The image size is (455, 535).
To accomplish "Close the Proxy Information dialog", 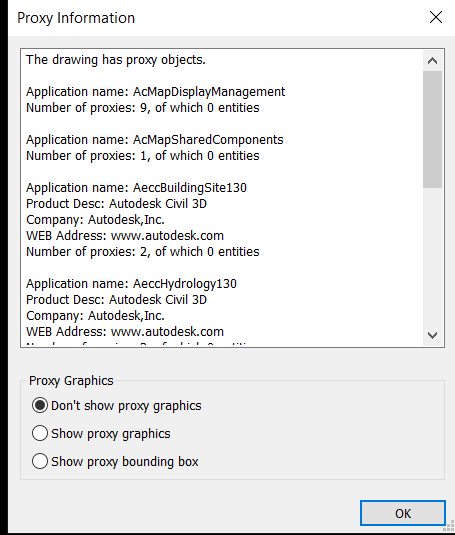I will (x=436, y=17).
